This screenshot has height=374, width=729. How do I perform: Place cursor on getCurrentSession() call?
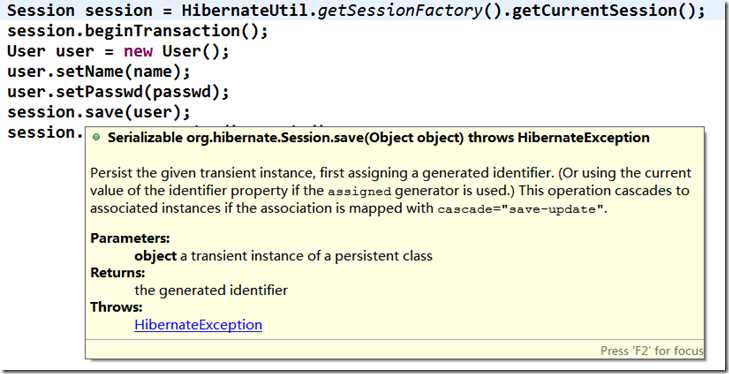point(603,11)
